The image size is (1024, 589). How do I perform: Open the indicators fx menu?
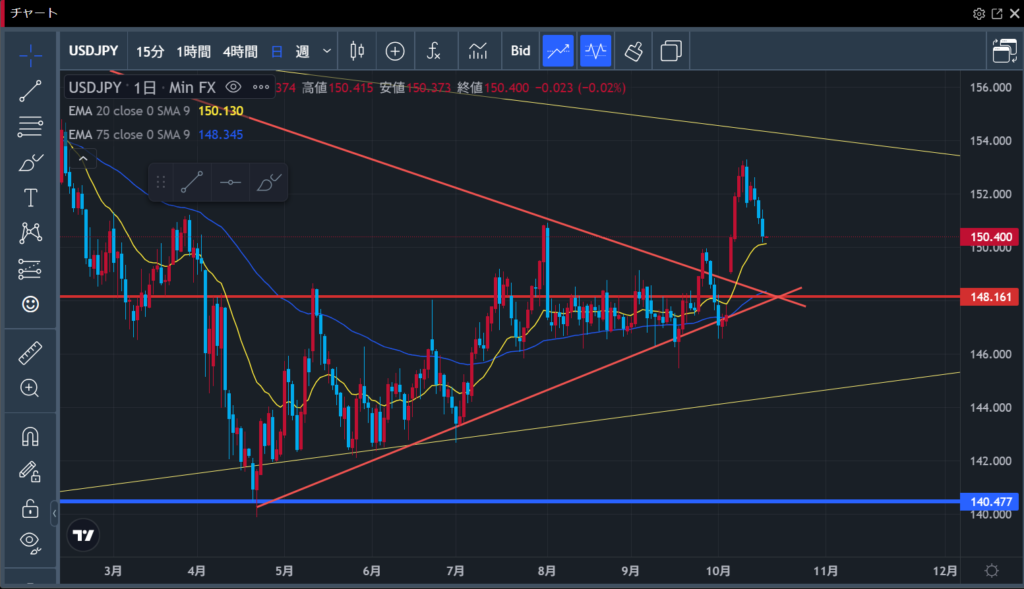(x=434, y=50)
